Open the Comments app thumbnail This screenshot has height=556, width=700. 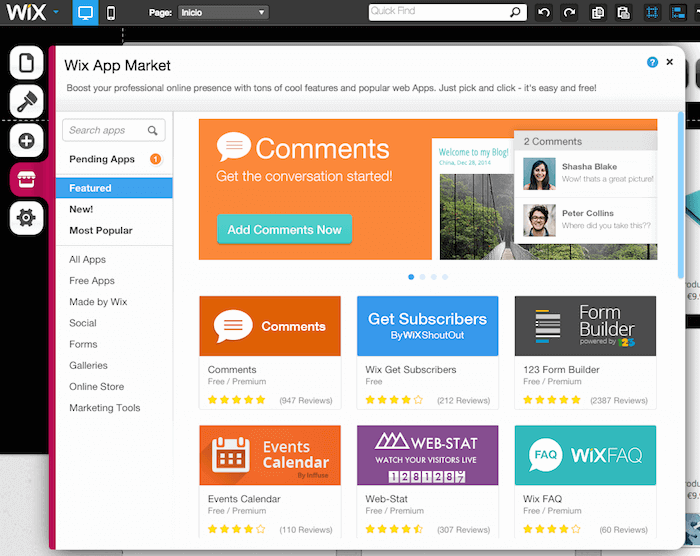point(270,326)
